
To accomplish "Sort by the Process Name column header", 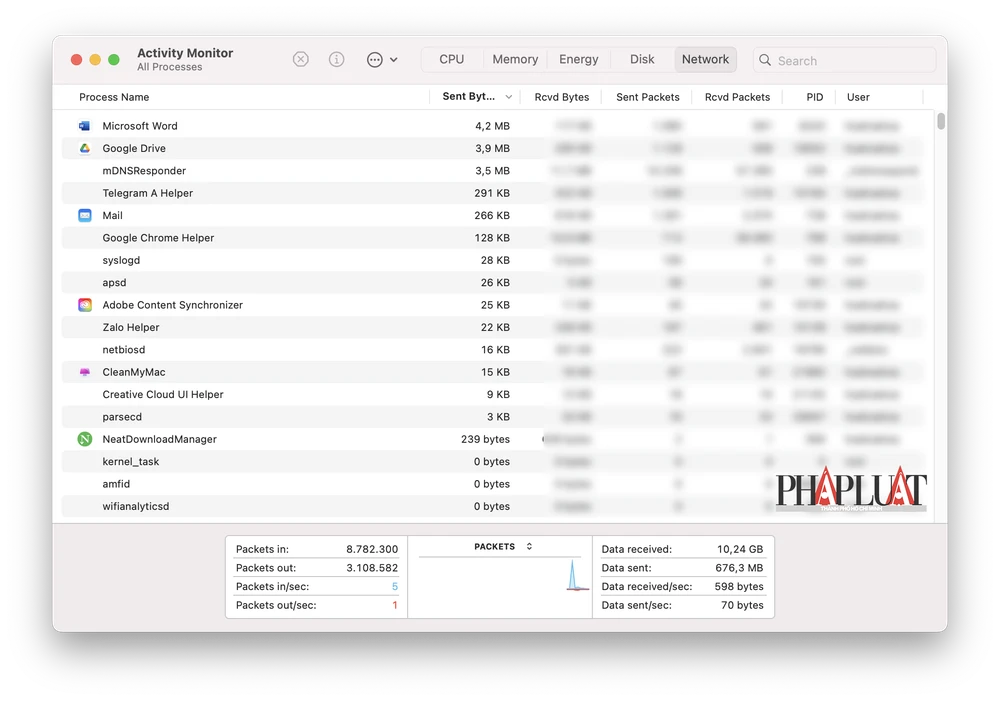I will click(x=114, y=97).
